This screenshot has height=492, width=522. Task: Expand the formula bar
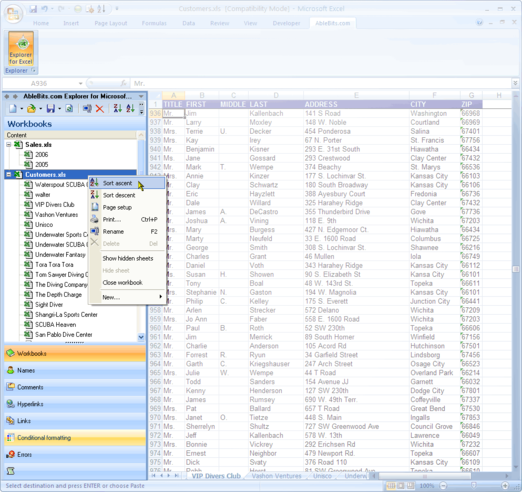[x=515, y=83]
